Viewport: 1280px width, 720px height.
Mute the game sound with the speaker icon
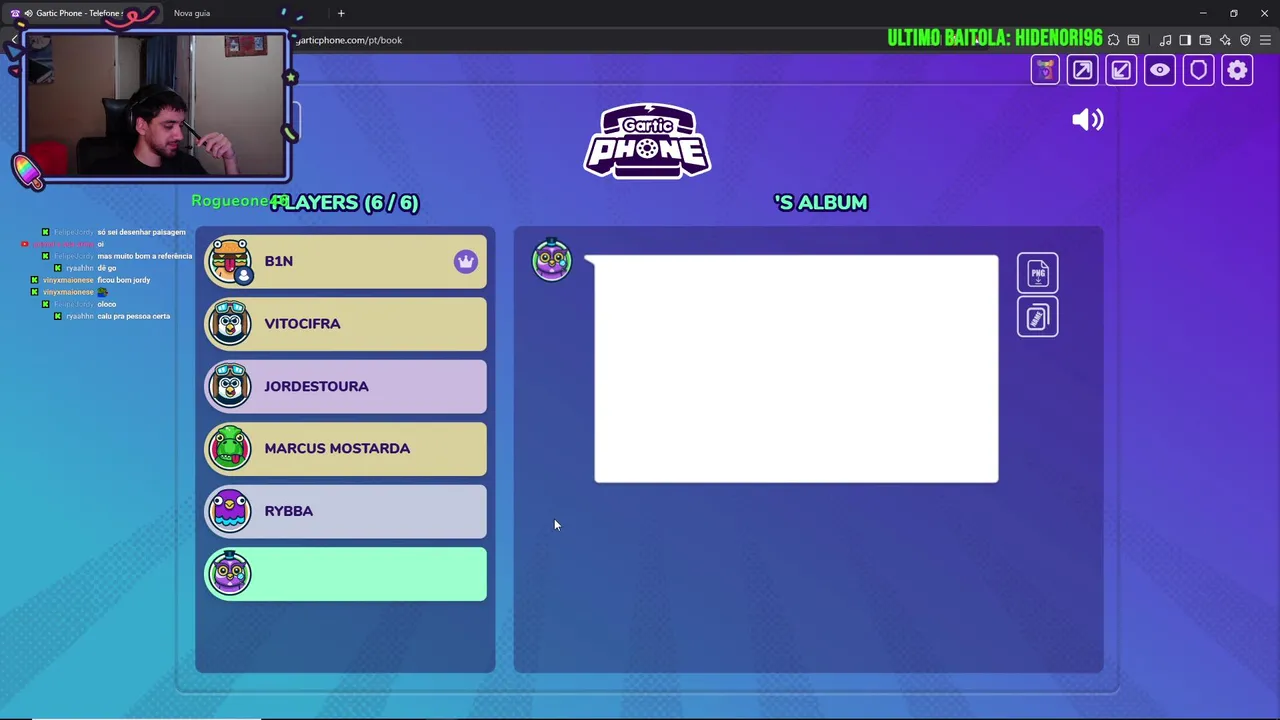(1087, 120)
